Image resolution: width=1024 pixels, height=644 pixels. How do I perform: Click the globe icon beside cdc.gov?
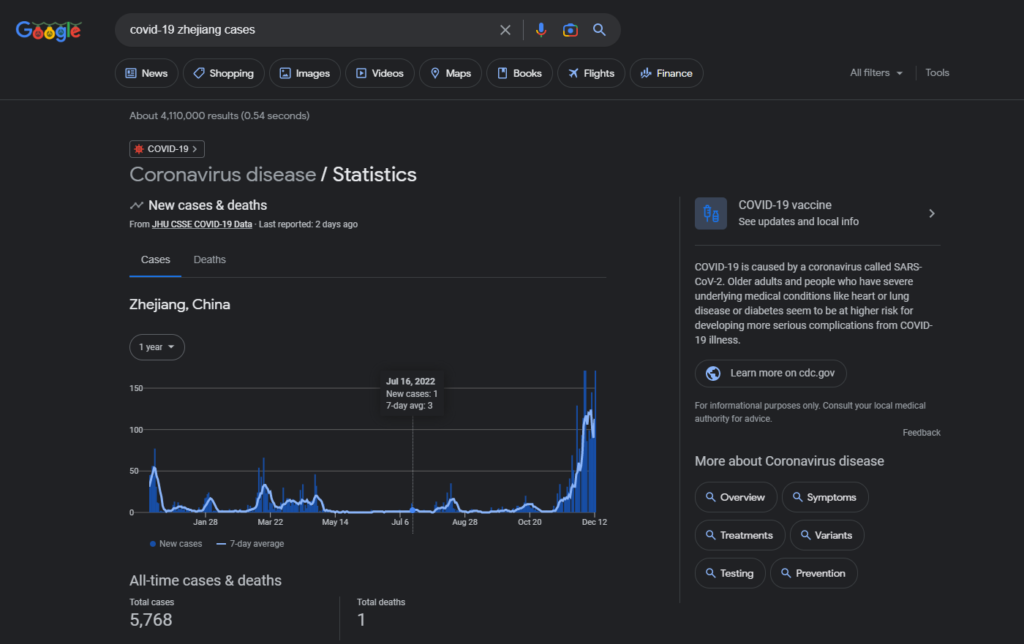coord(713,373)
